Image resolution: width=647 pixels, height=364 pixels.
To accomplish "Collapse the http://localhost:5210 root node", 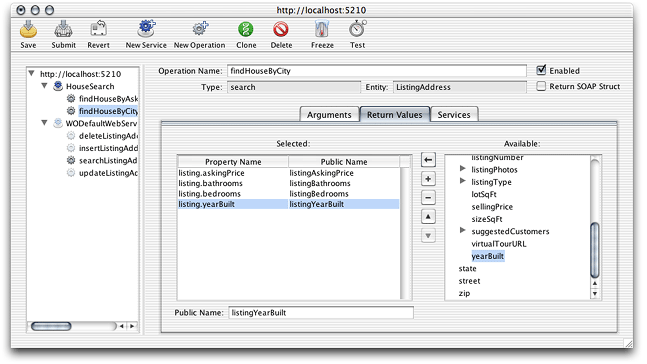I will coord(31,73).
